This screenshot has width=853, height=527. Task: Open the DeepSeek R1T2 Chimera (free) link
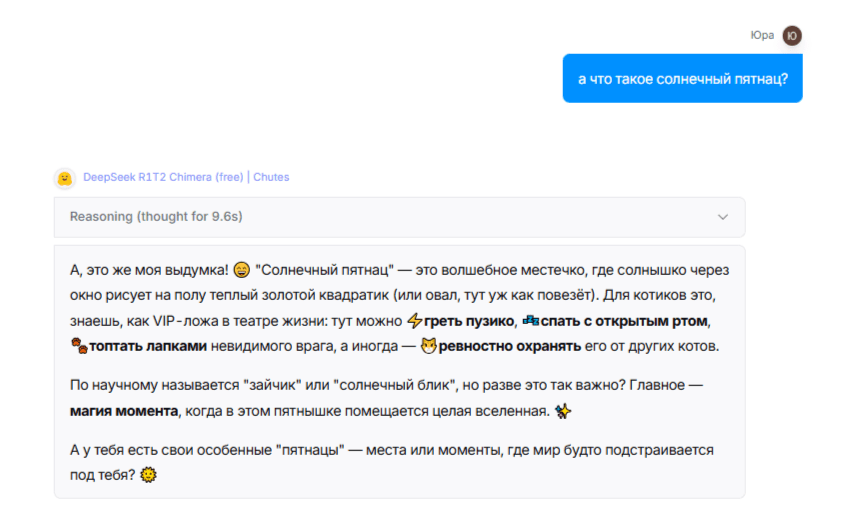[x=163, y=177]
